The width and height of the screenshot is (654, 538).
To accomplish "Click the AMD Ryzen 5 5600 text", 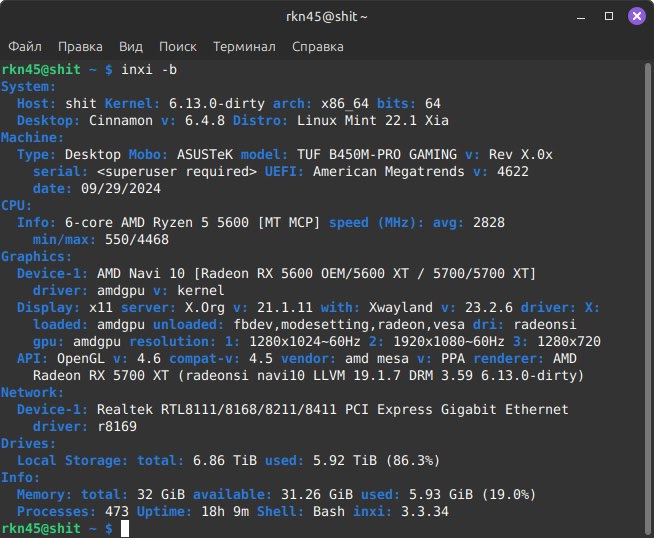I will (185, 222).
